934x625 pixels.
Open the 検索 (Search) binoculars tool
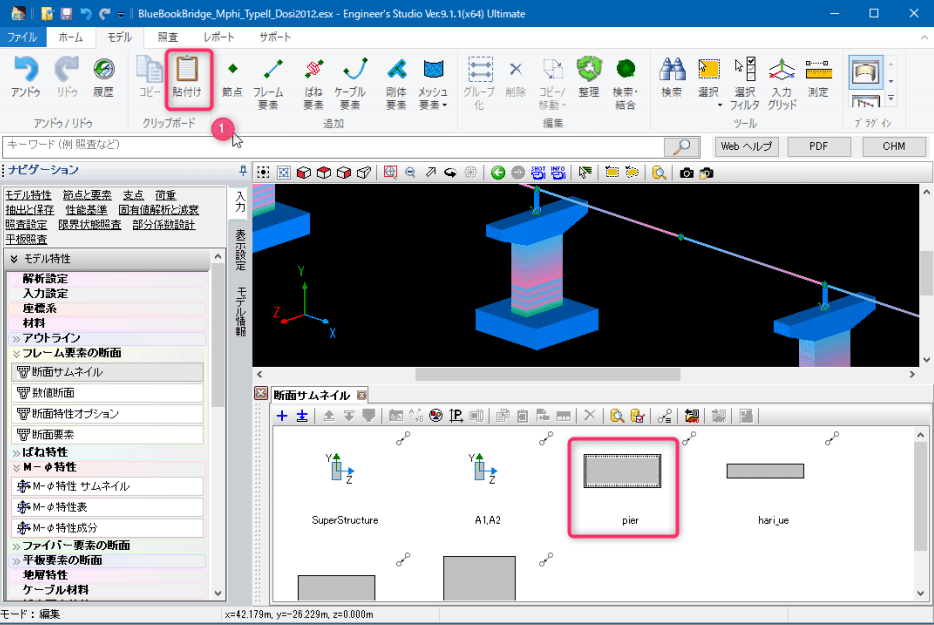pos(671,77)
